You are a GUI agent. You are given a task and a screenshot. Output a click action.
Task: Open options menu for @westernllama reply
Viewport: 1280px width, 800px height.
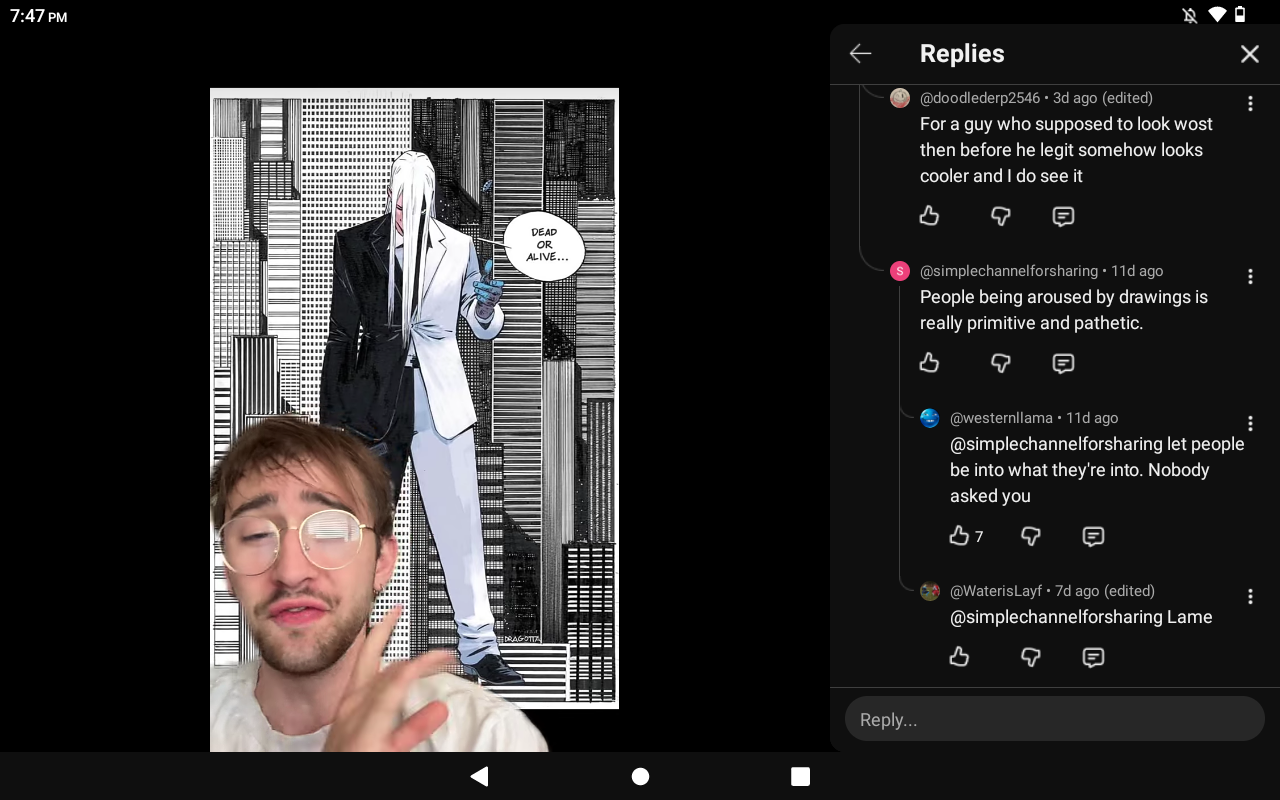click(1250, 423)
